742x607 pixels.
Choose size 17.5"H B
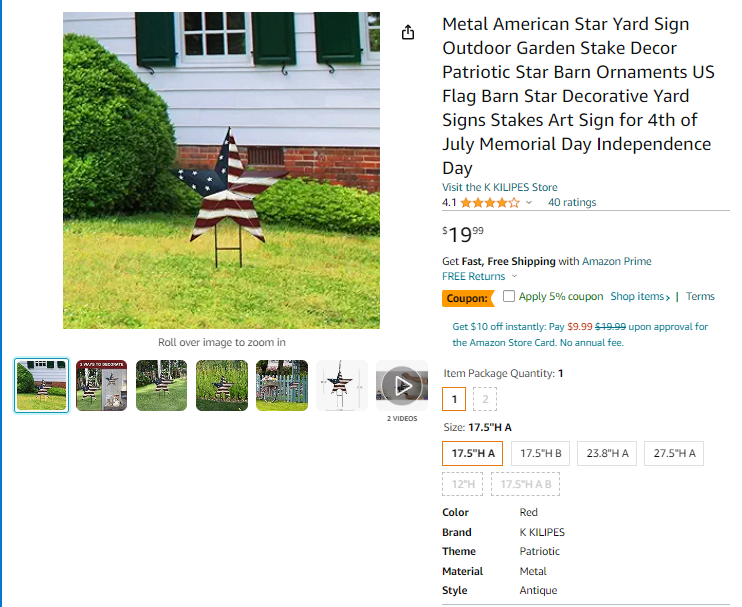pos(540,453)
